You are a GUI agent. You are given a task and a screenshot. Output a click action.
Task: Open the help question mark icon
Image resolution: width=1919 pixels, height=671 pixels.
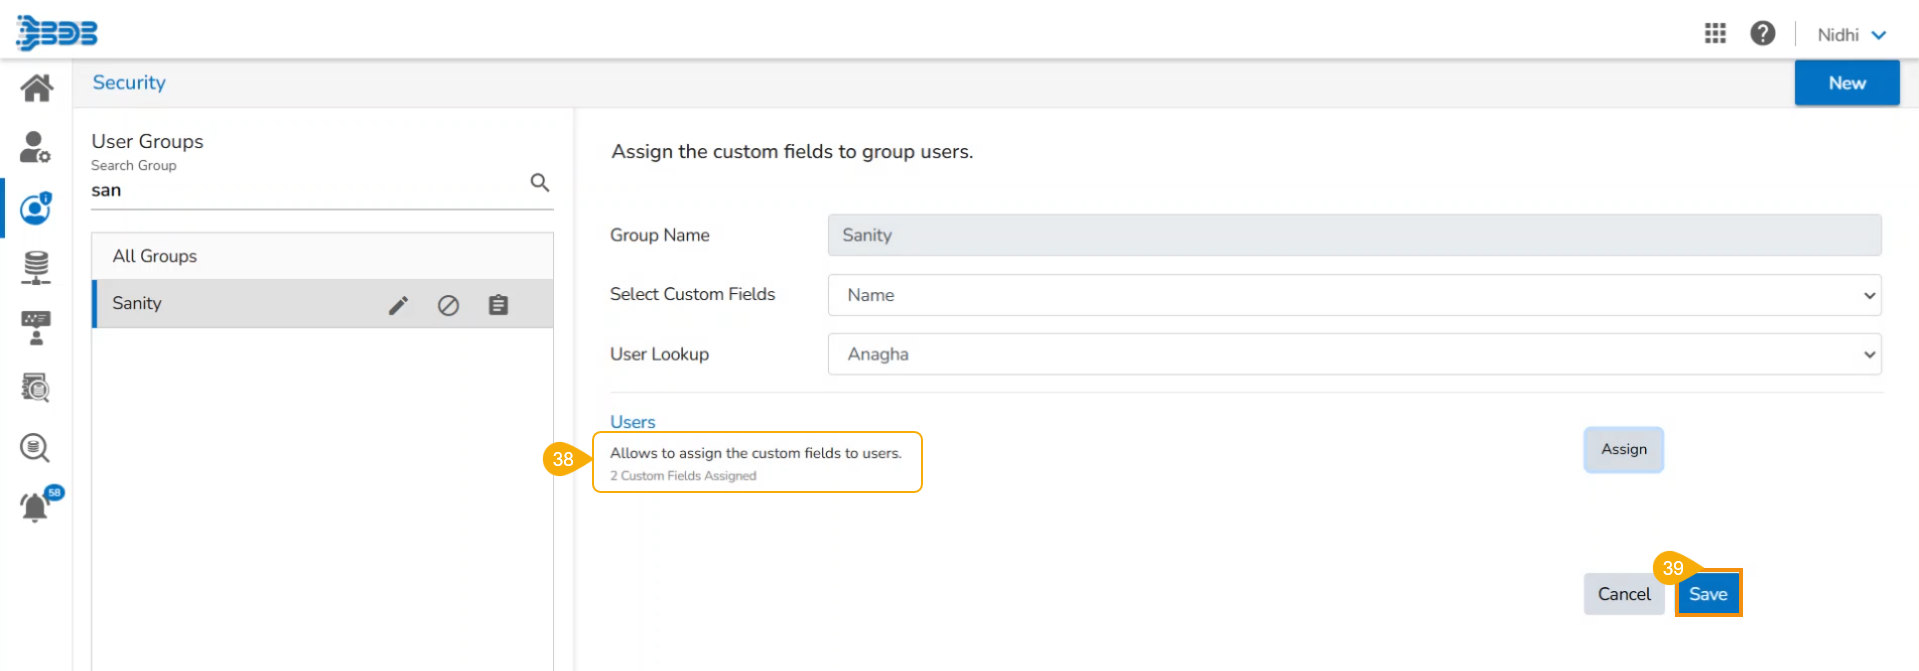(x=1762, y=34)
